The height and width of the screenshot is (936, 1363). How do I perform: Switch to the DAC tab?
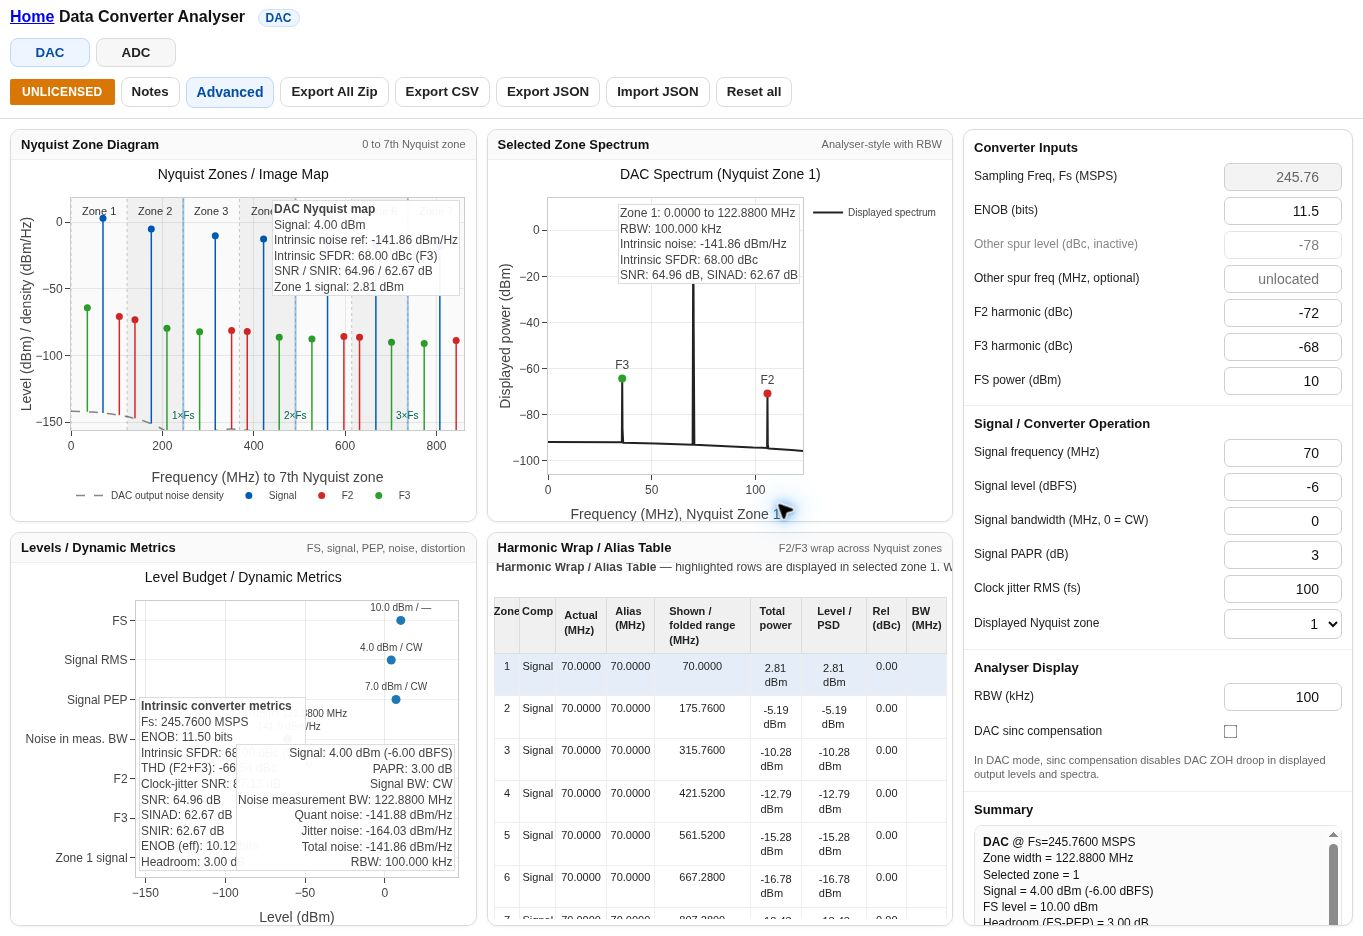[50, 53]
